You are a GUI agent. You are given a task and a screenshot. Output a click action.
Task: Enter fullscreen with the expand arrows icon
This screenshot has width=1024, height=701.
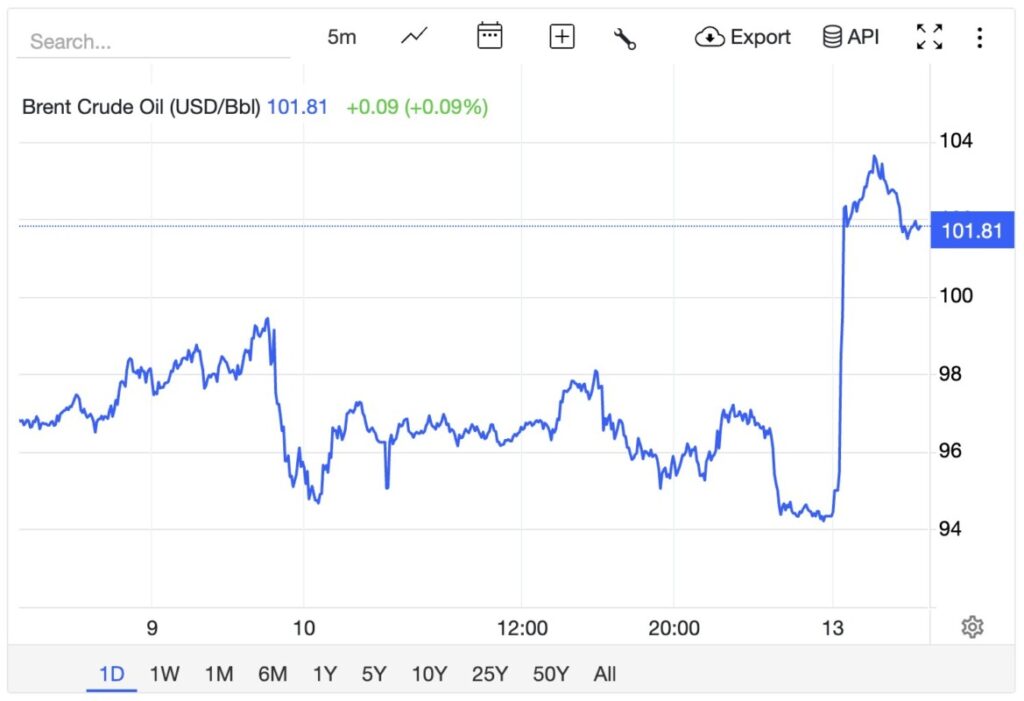click(929, 36)
